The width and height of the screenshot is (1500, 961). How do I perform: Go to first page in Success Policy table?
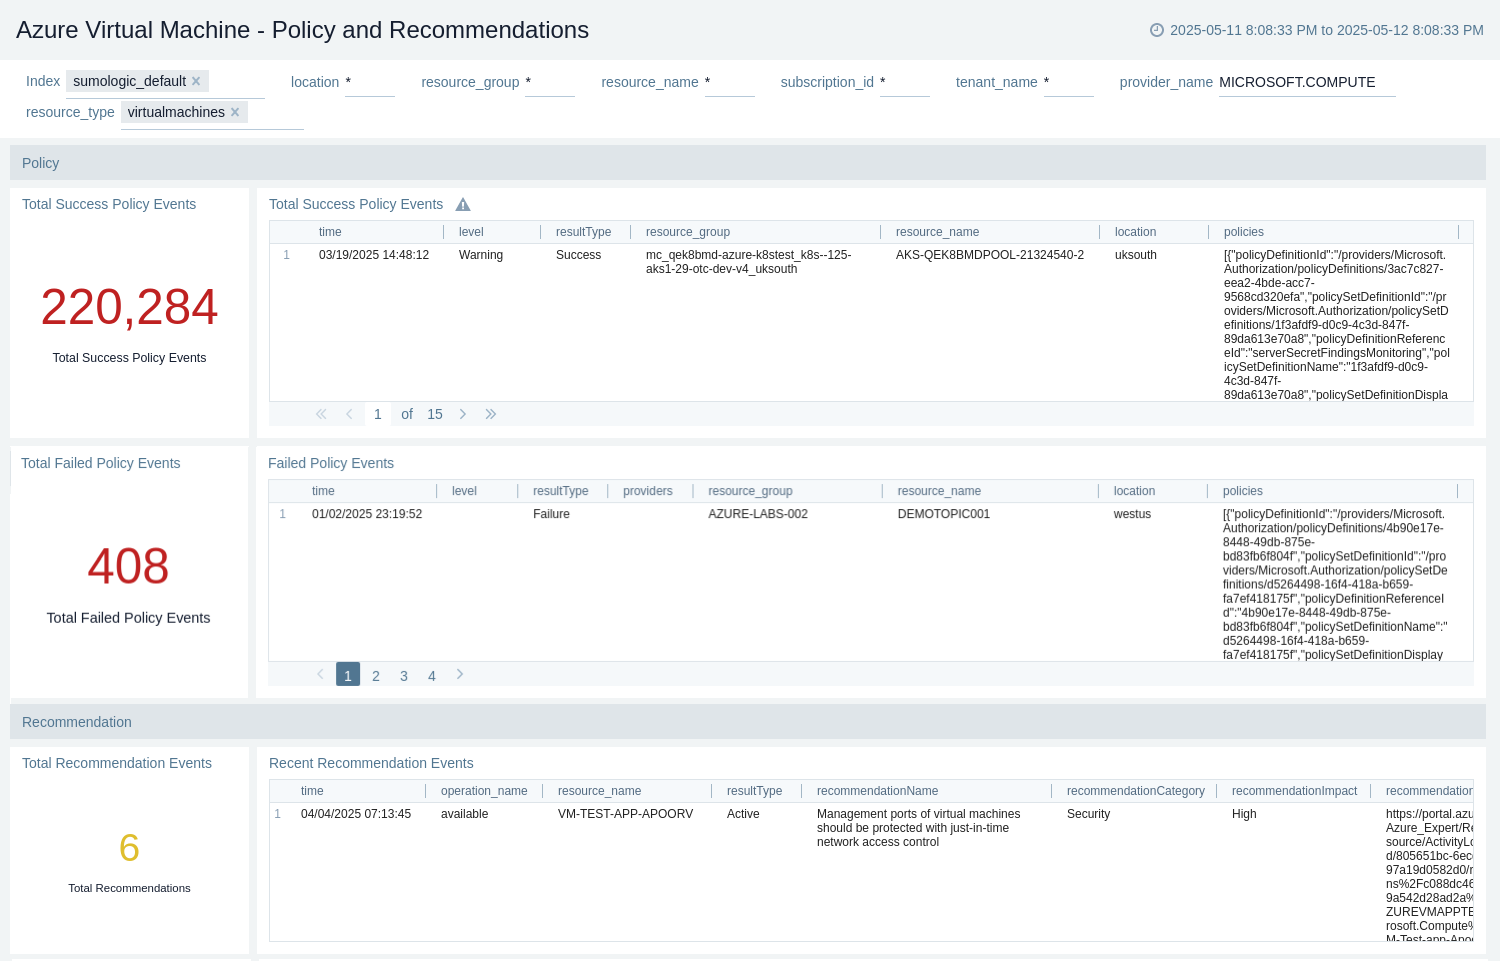[321, 414]
